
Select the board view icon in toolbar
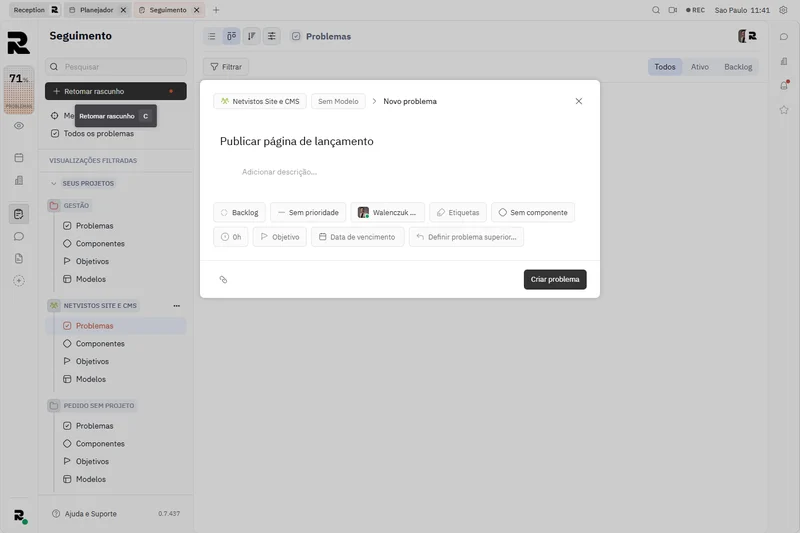pos(232,36)
